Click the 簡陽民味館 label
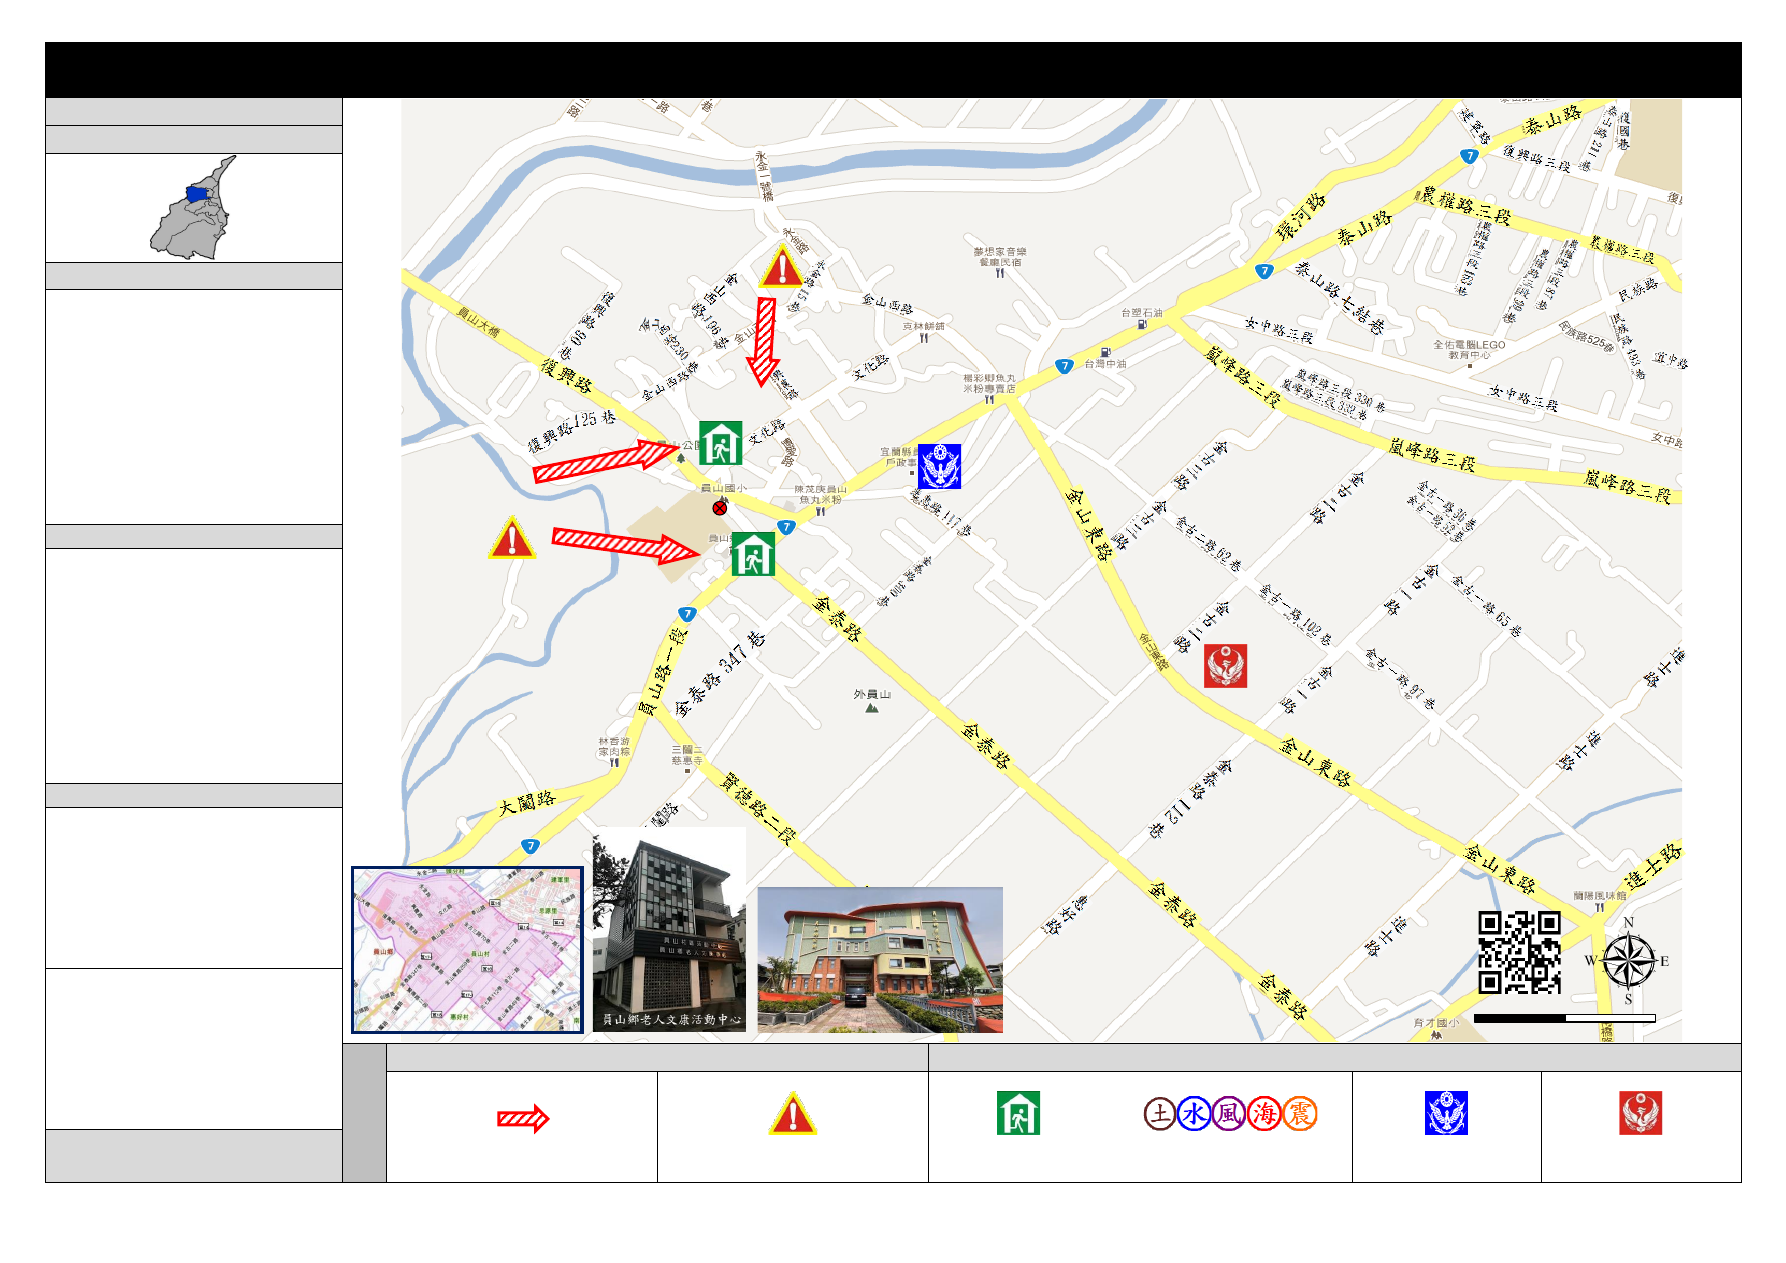The image size is (1786, 1263). click(1600, 896)
